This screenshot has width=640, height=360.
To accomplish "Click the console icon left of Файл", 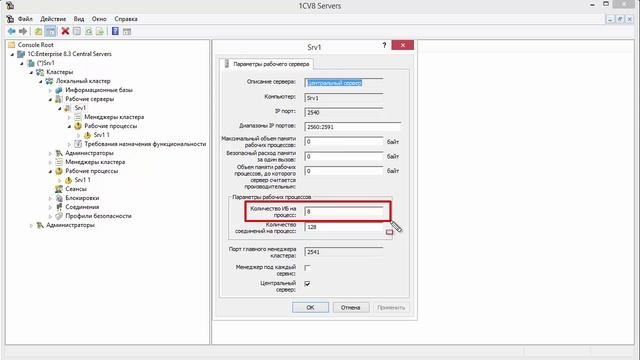I will [x=10, y=19].
